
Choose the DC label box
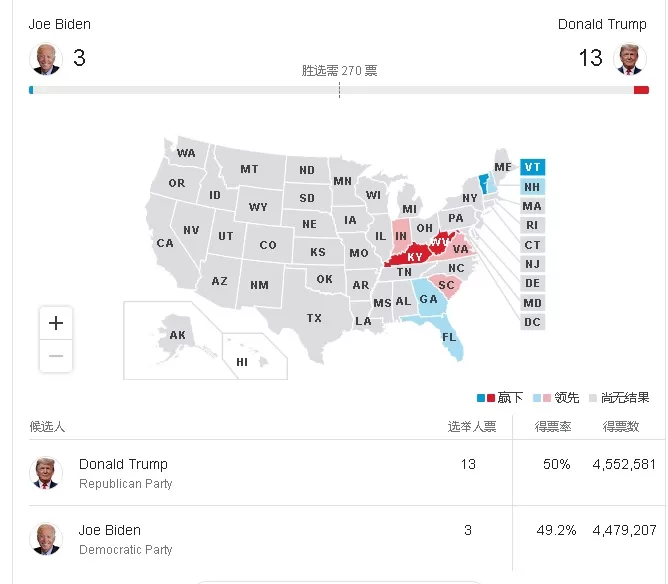pos(533,322)
